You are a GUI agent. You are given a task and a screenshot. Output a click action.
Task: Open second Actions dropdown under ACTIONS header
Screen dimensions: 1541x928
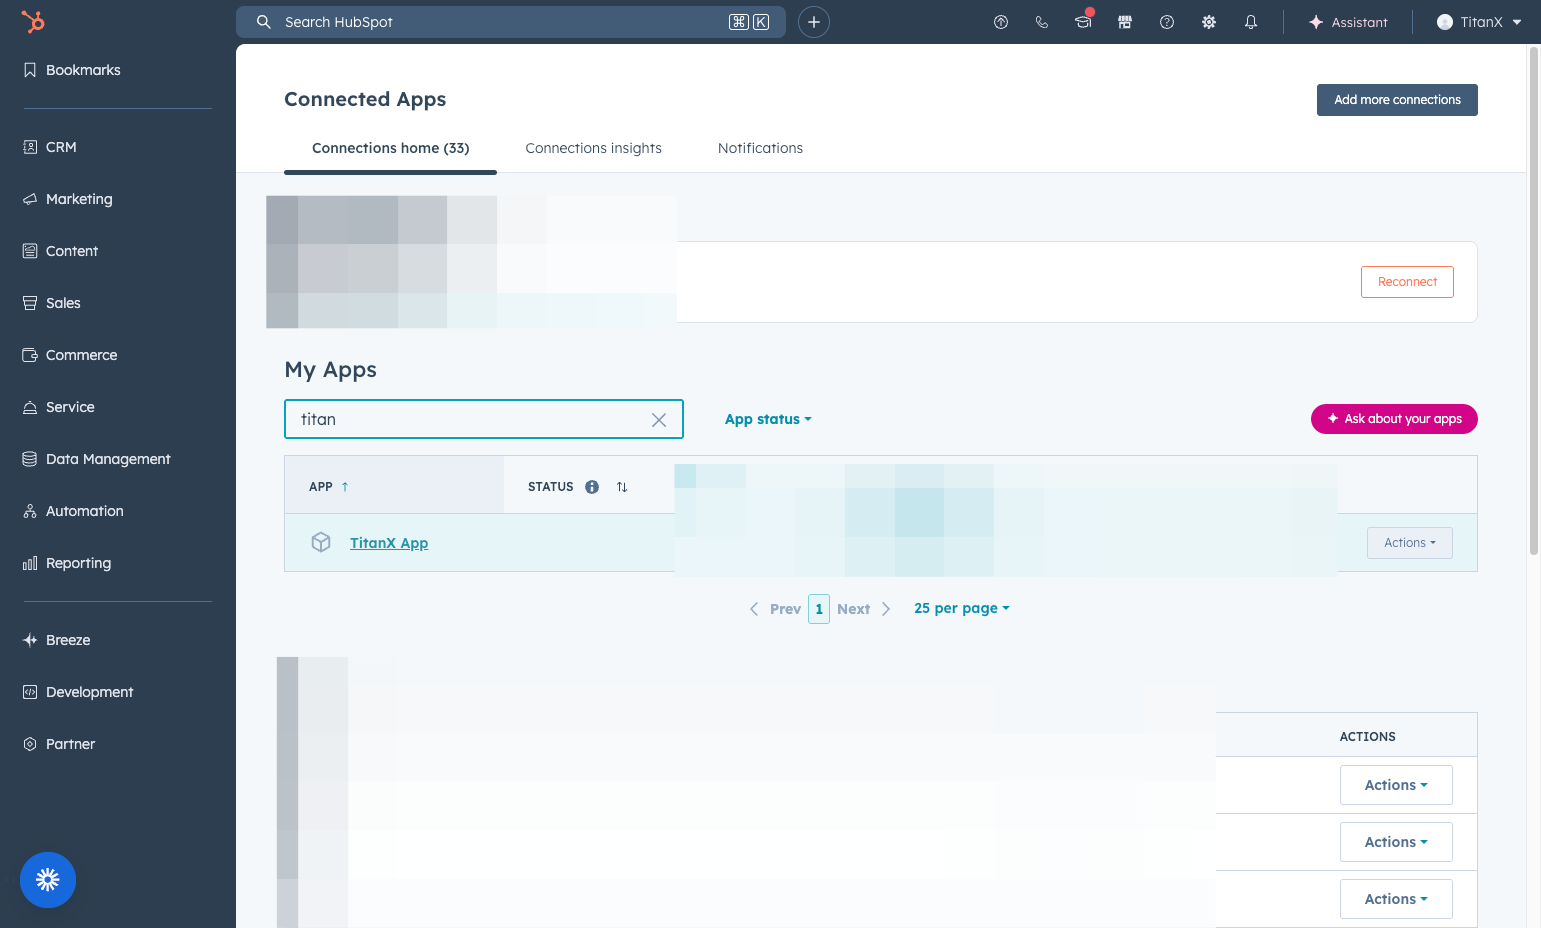pos(1396,842)
